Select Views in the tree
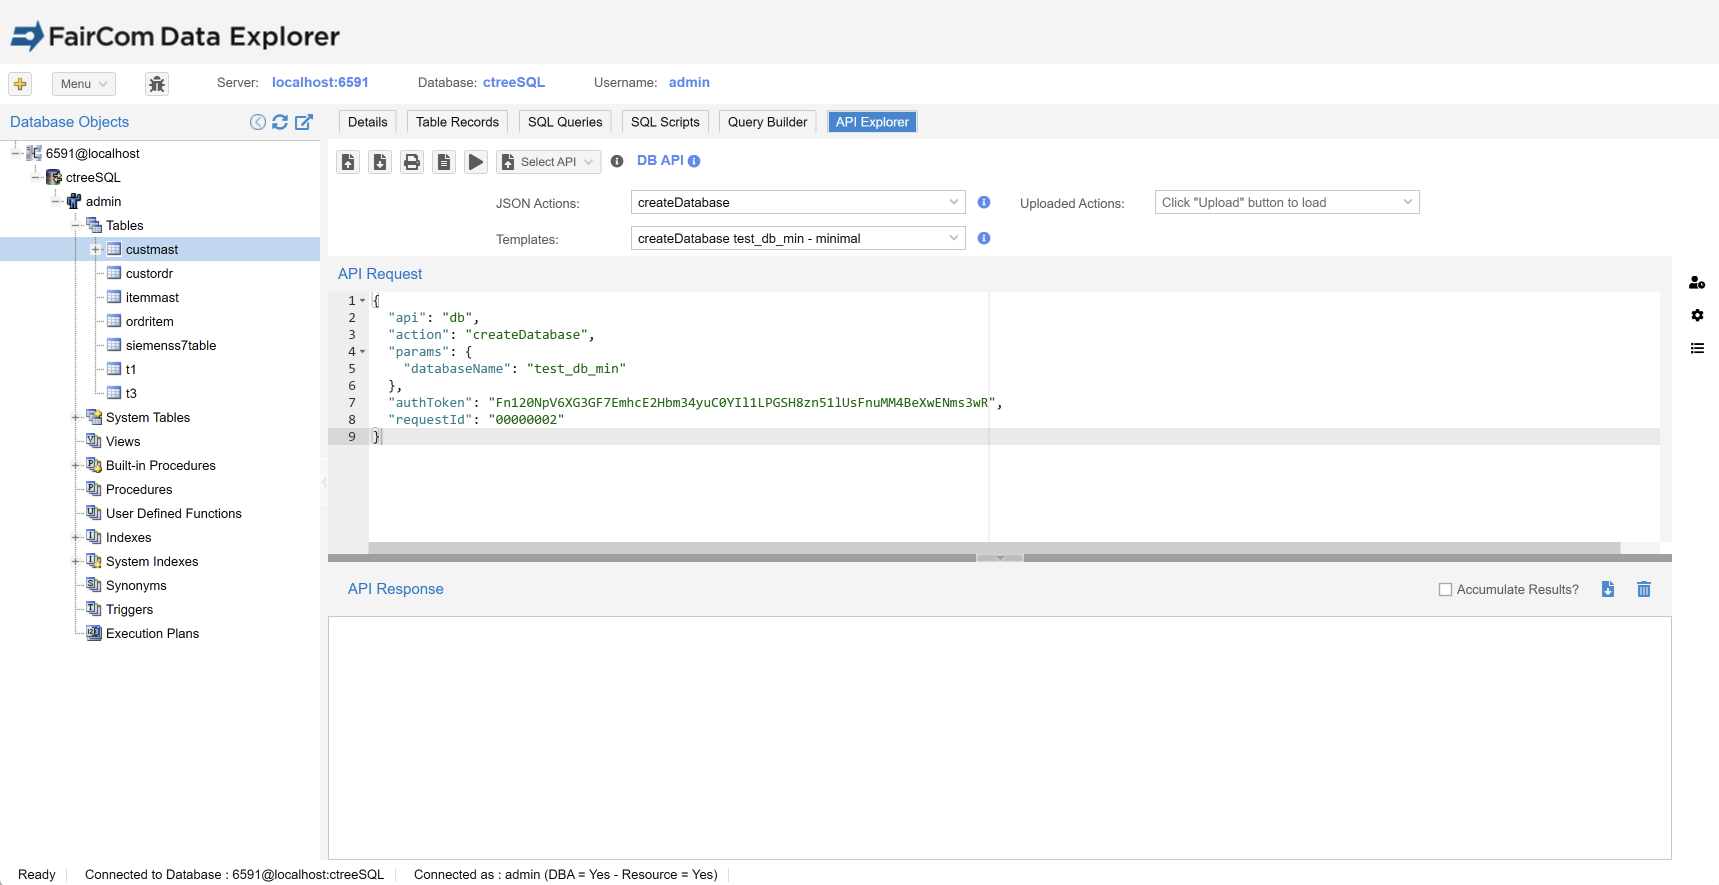Viewport: 1719px width, 885px height. click(123, 441)
